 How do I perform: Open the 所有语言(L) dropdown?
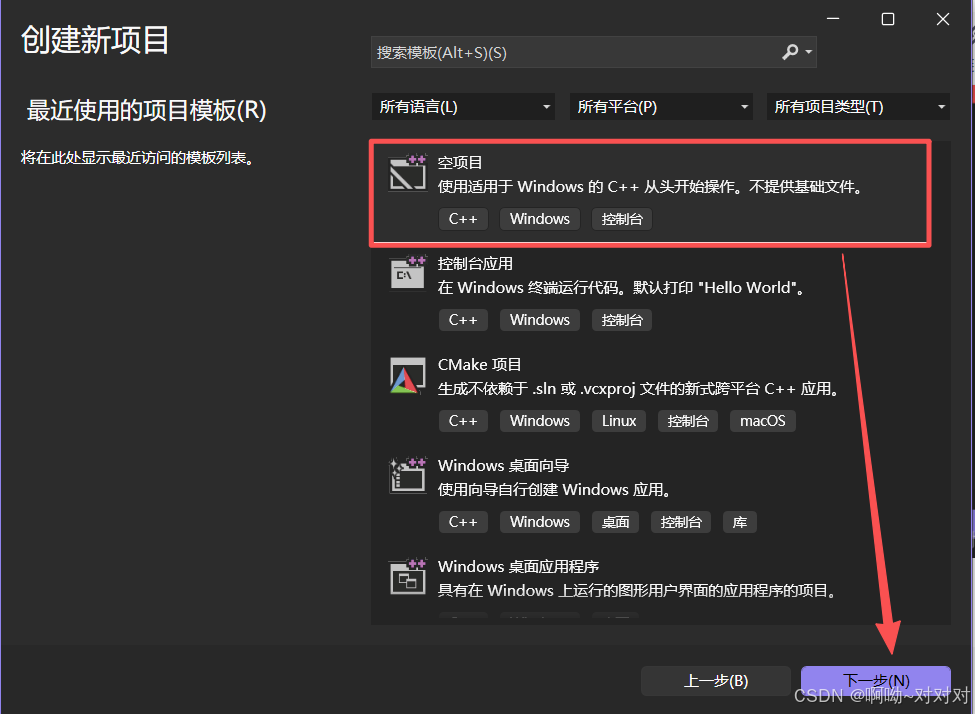pyautogui.click(x=463, y=107)
